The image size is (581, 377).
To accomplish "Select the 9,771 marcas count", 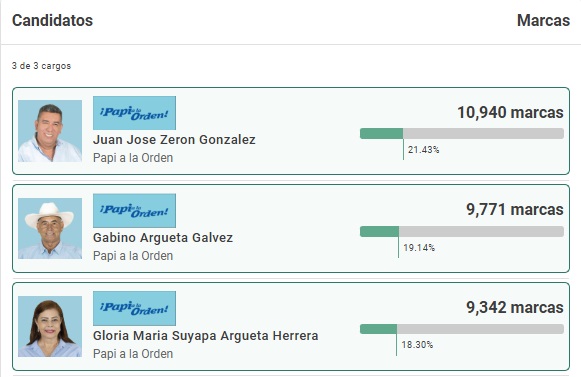I will point(515,210).
